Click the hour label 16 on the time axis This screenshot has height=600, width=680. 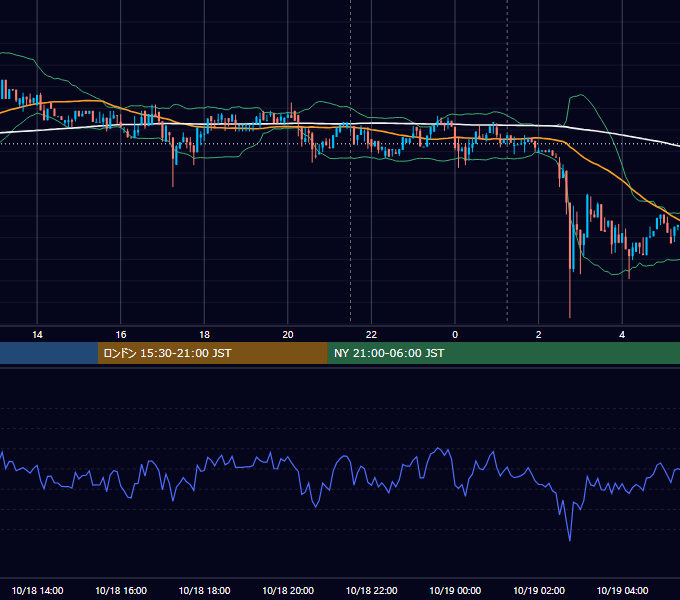pos(121,335)
